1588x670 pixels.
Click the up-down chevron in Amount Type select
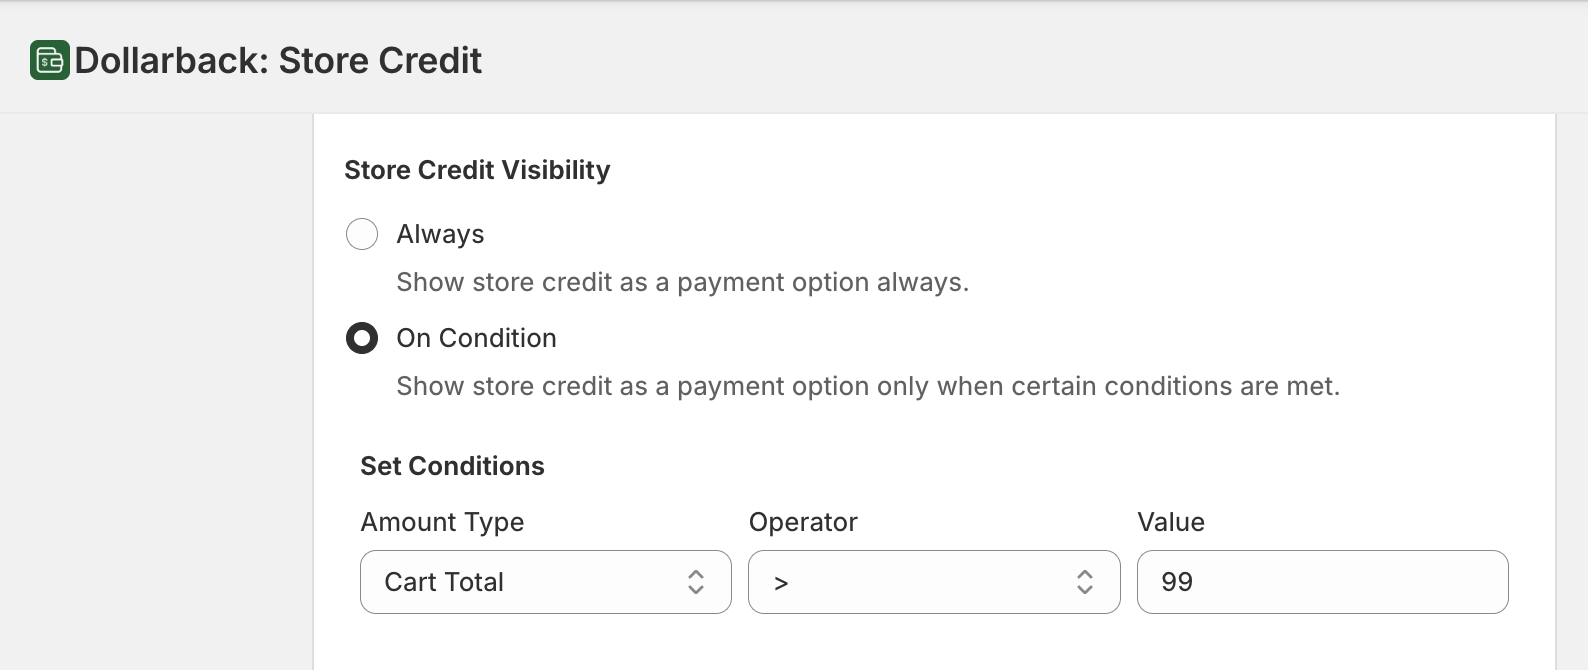696,582
